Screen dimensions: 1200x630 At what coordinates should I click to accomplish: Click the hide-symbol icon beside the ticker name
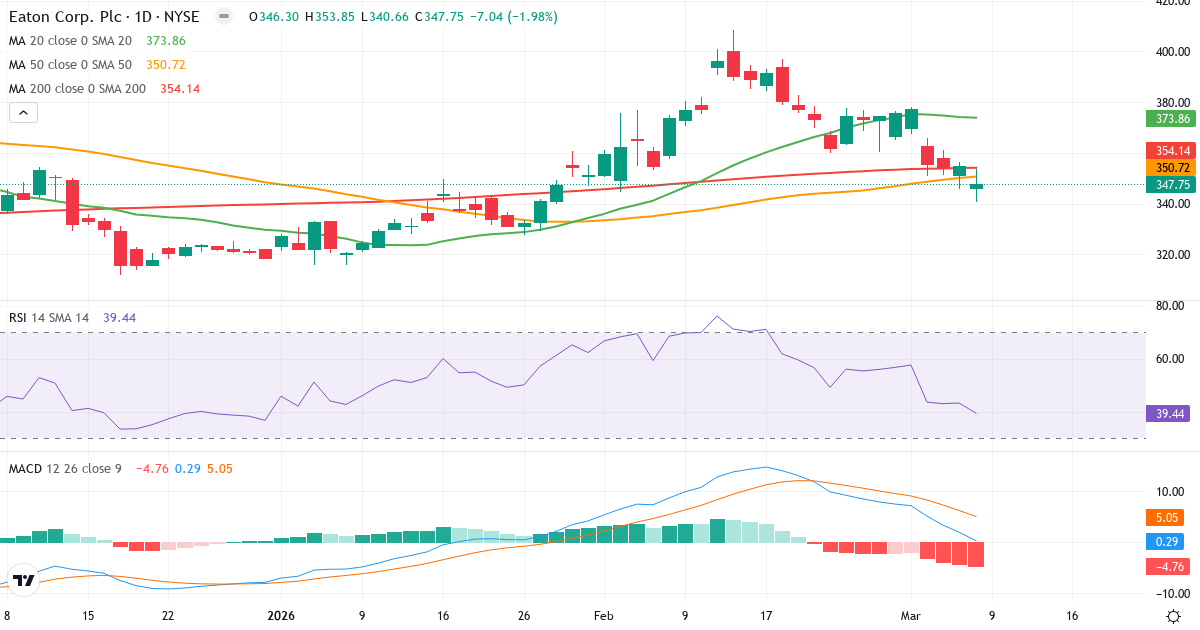(222, 17)
